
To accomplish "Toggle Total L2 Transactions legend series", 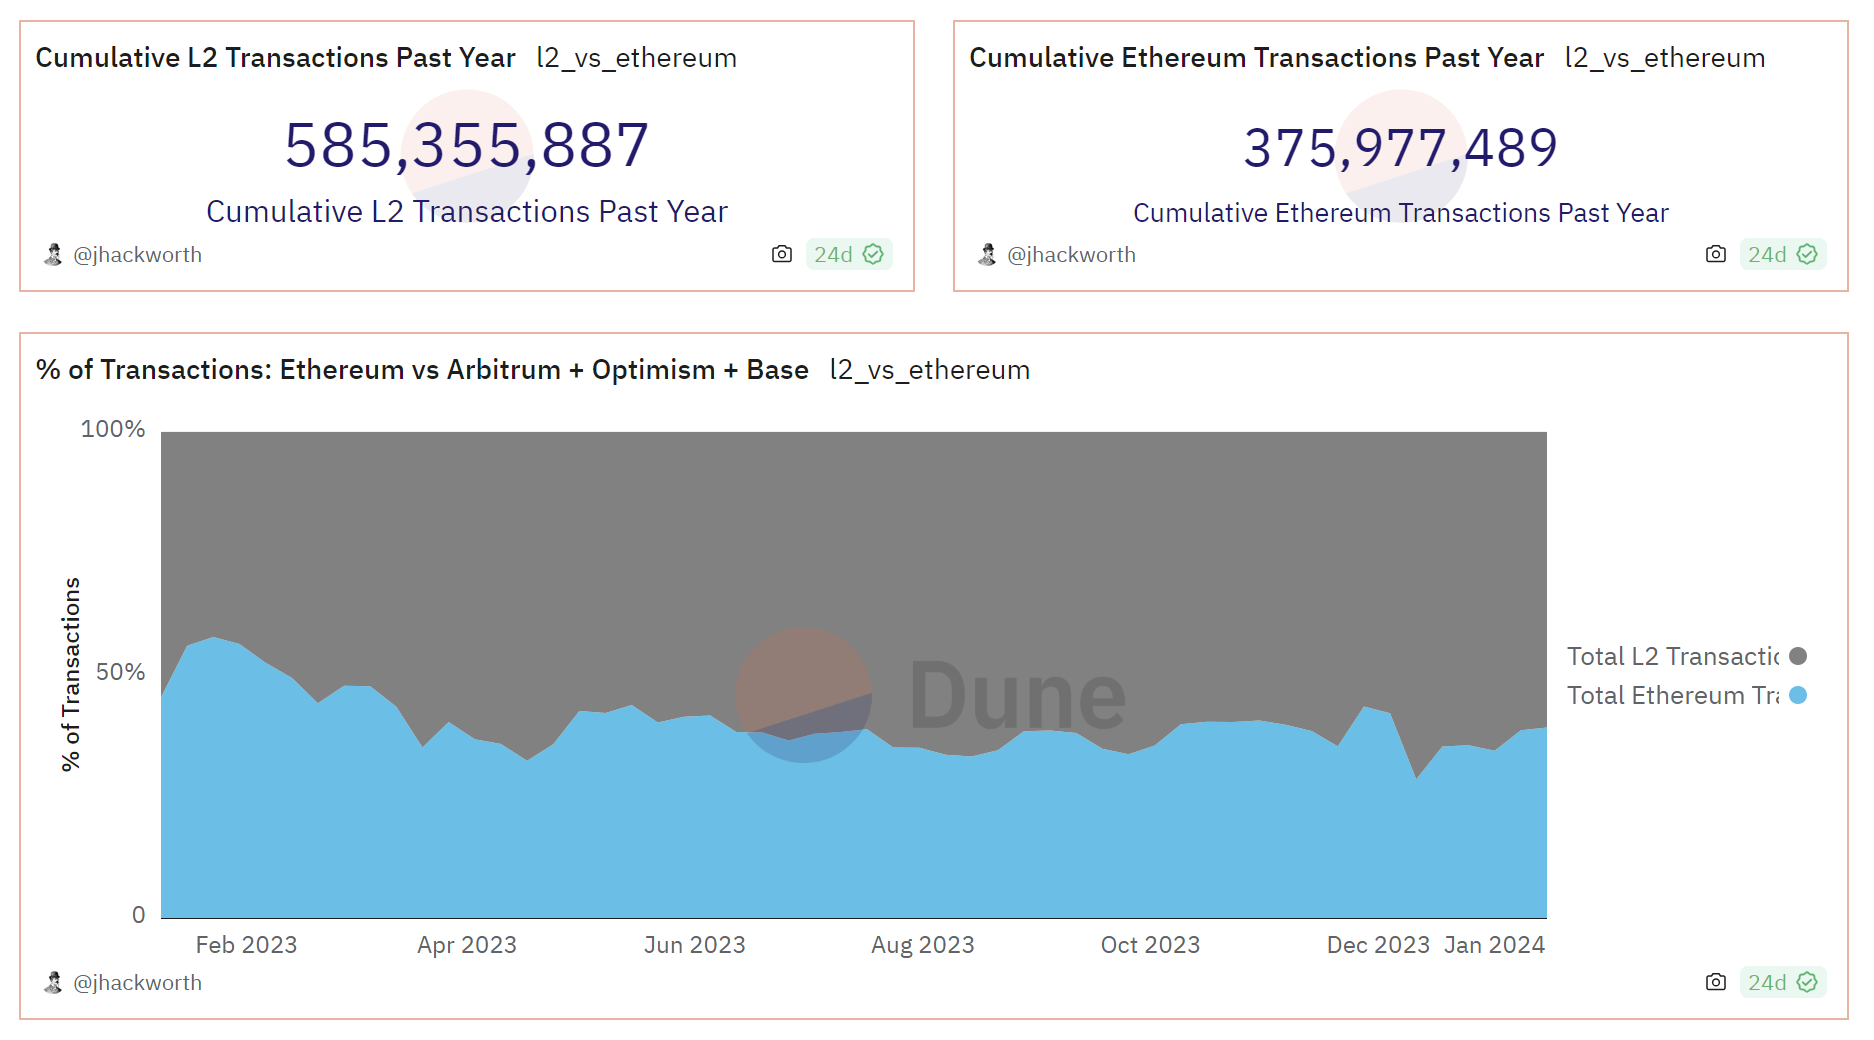I will click(1672, 656).
